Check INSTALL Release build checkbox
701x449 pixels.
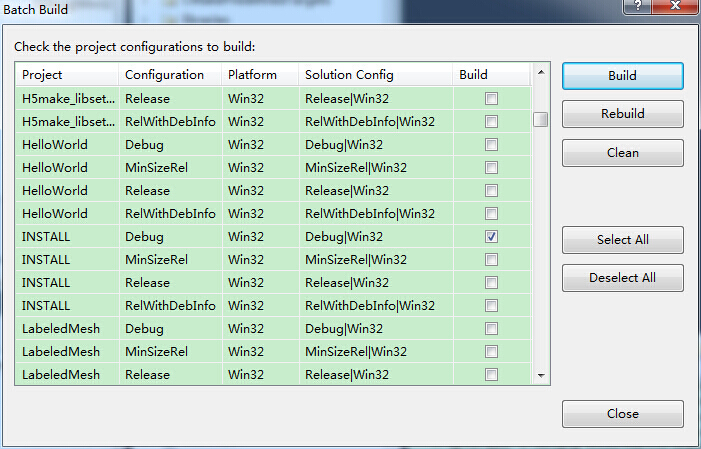pyautogui.click(x=491, y=283)
